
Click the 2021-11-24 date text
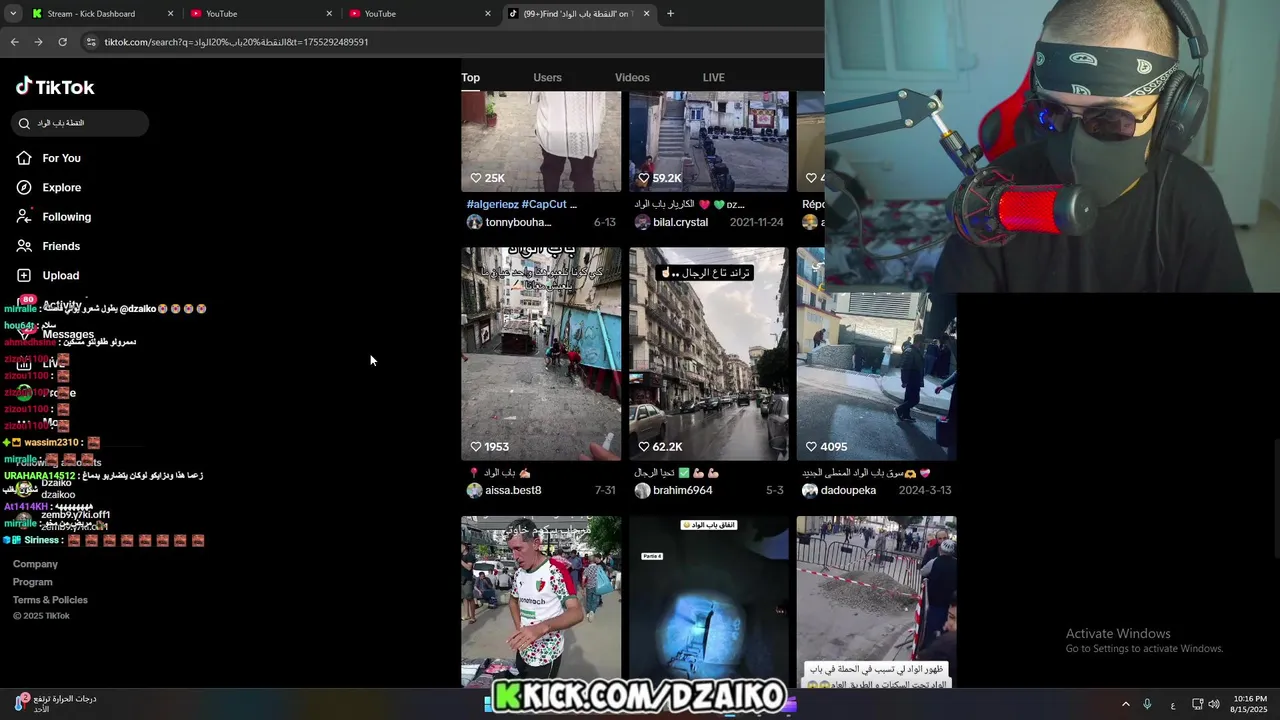click(757, 222)
